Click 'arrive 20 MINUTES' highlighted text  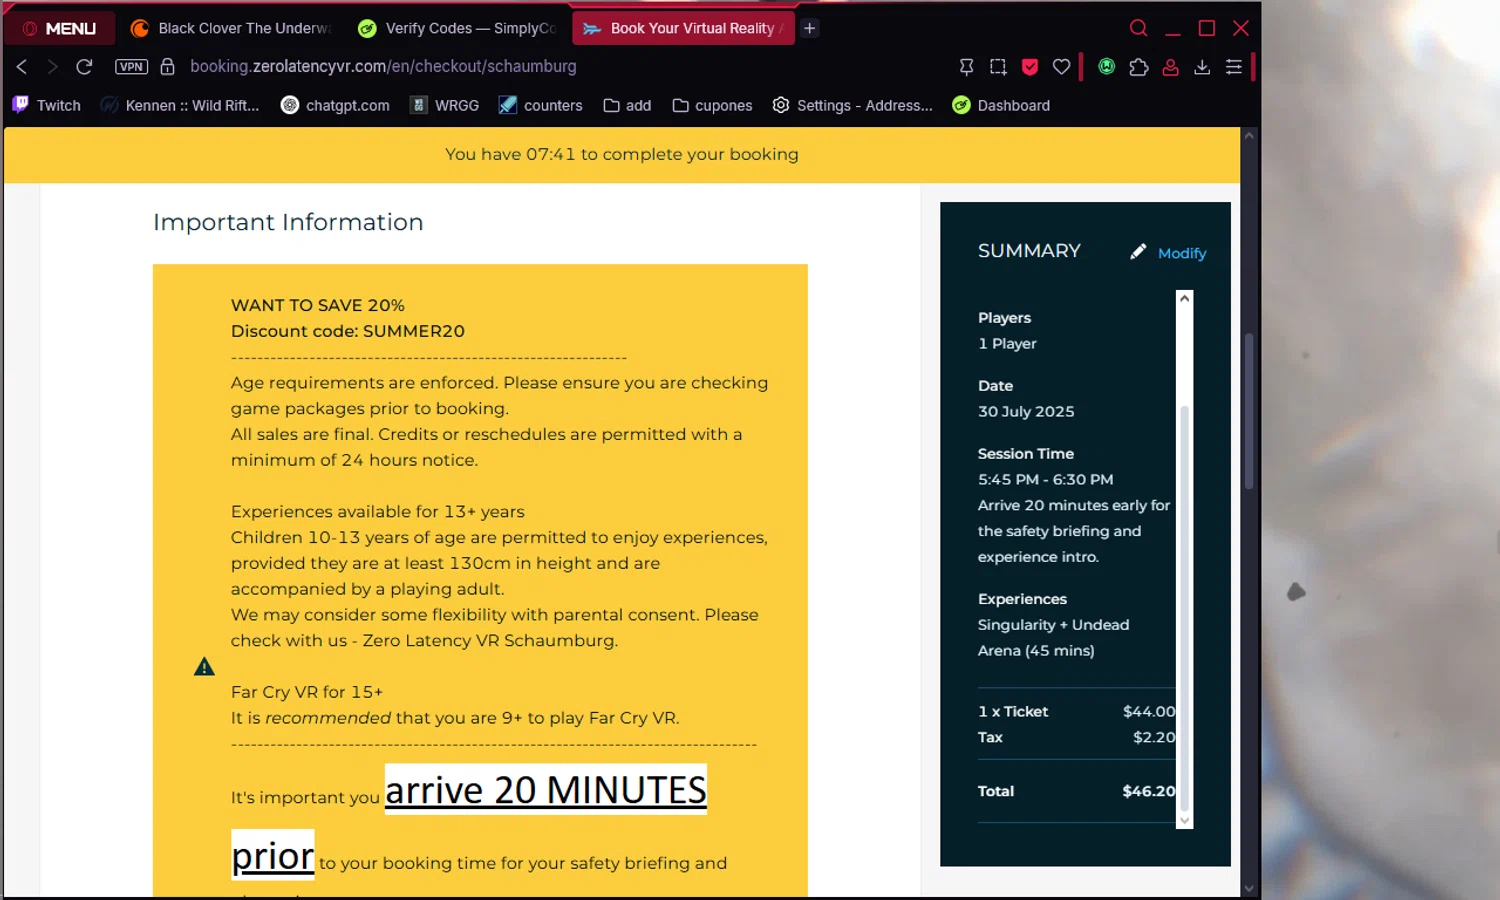point(546,789)
